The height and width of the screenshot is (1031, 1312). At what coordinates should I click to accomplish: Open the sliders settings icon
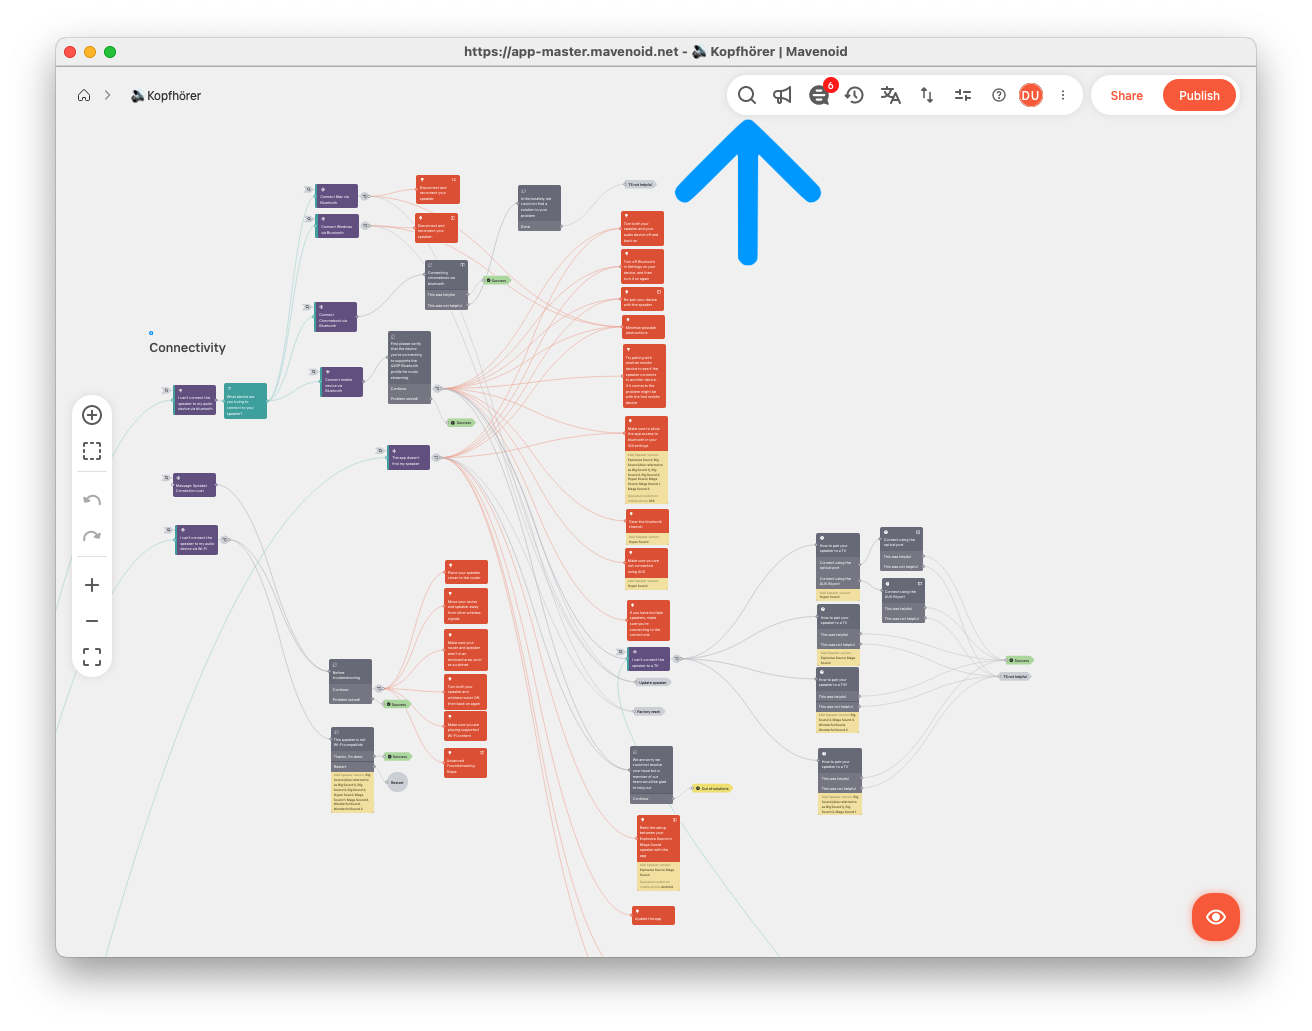pyautogui.click(x=963, y=95)
